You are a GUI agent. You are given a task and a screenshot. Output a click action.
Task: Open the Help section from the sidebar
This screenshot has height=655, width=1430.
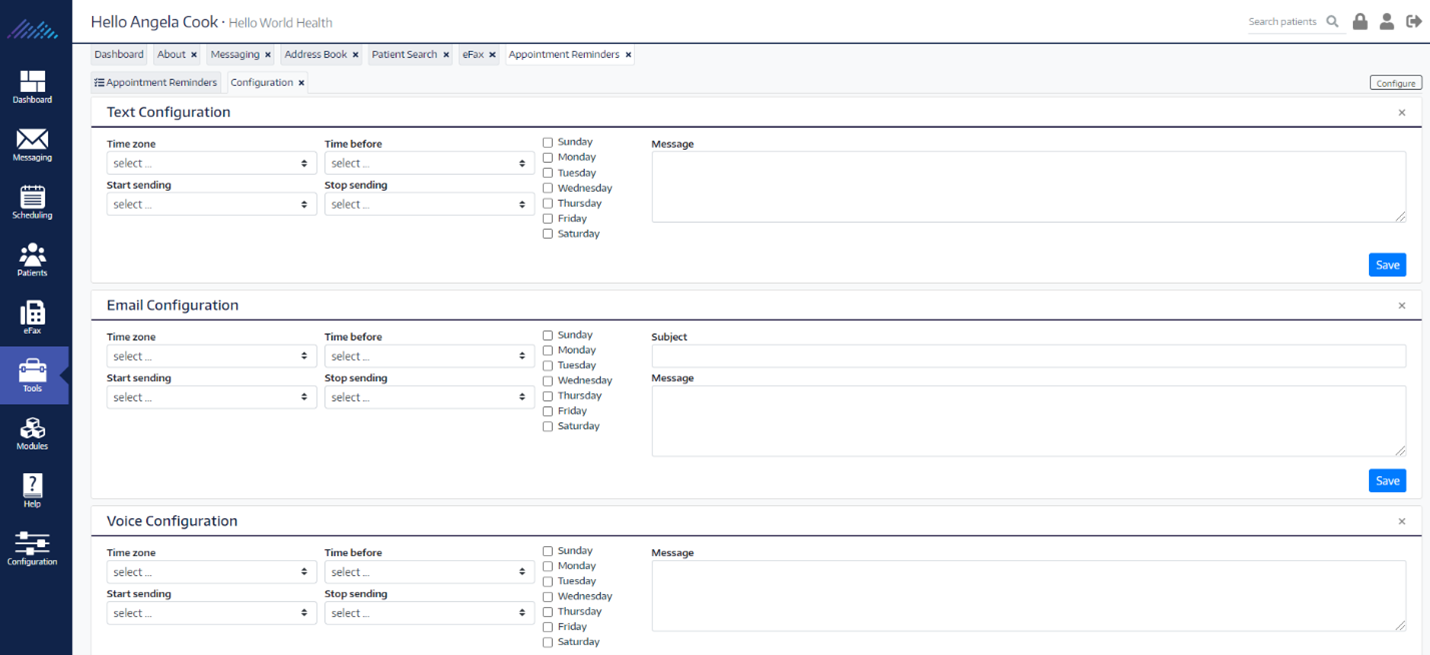[x=32, y=489]
